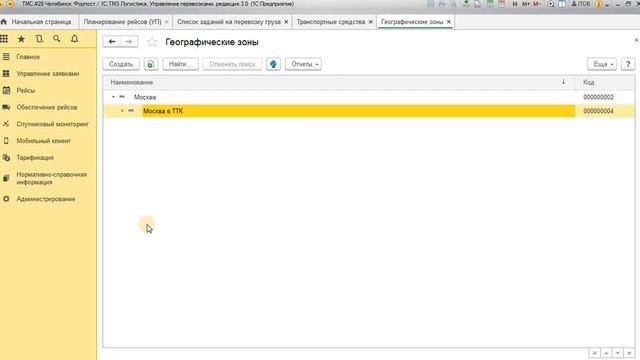Click the info icon in title bar
640x360 pixels.
(x=599, y=4)
